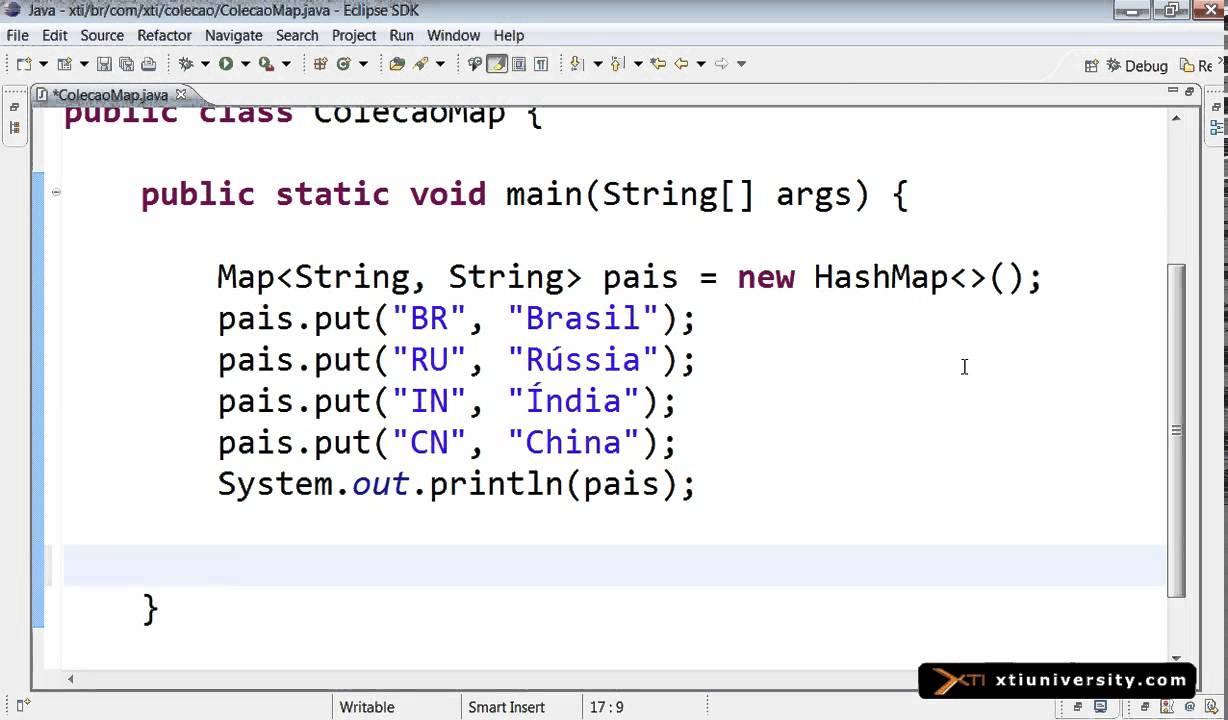Click the Writable status bar field
Screen dimensions: 1228x720
(367, 707)
